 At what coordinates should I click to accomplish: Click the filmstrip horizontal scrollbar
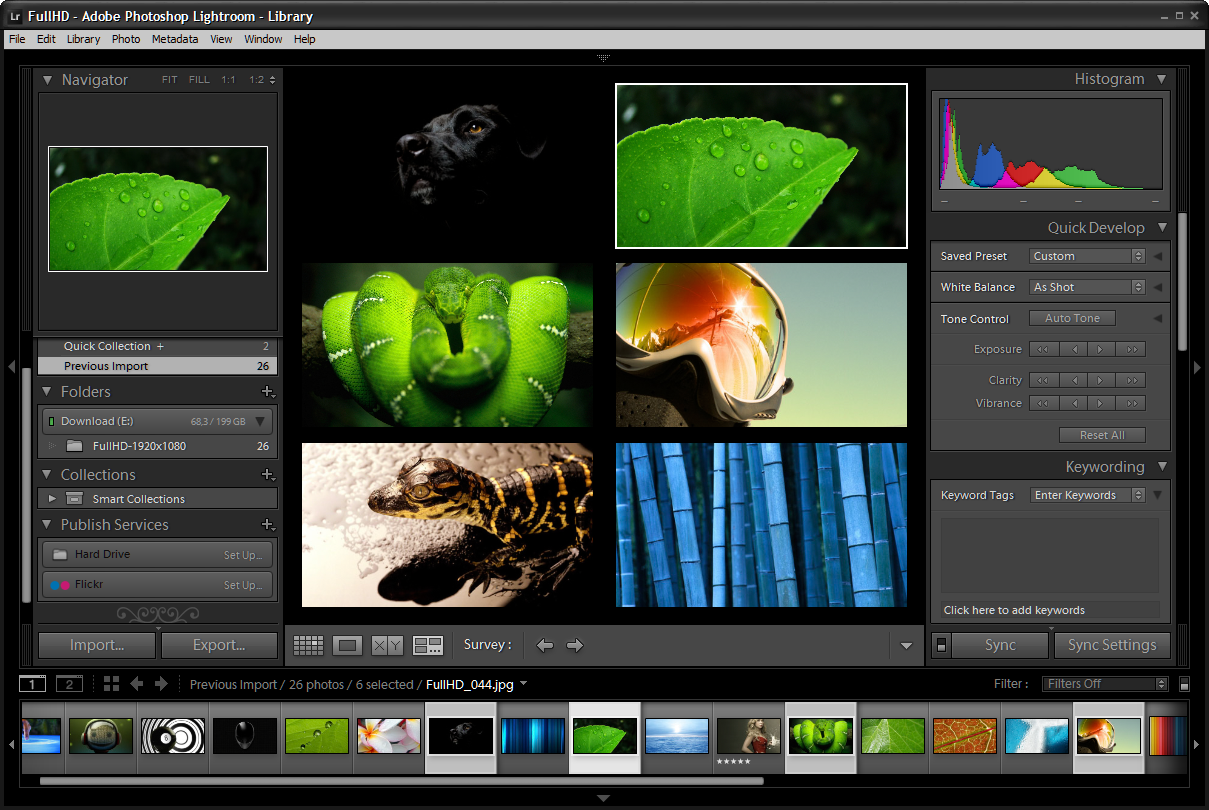pyautogui.click(x=401, y=781)
